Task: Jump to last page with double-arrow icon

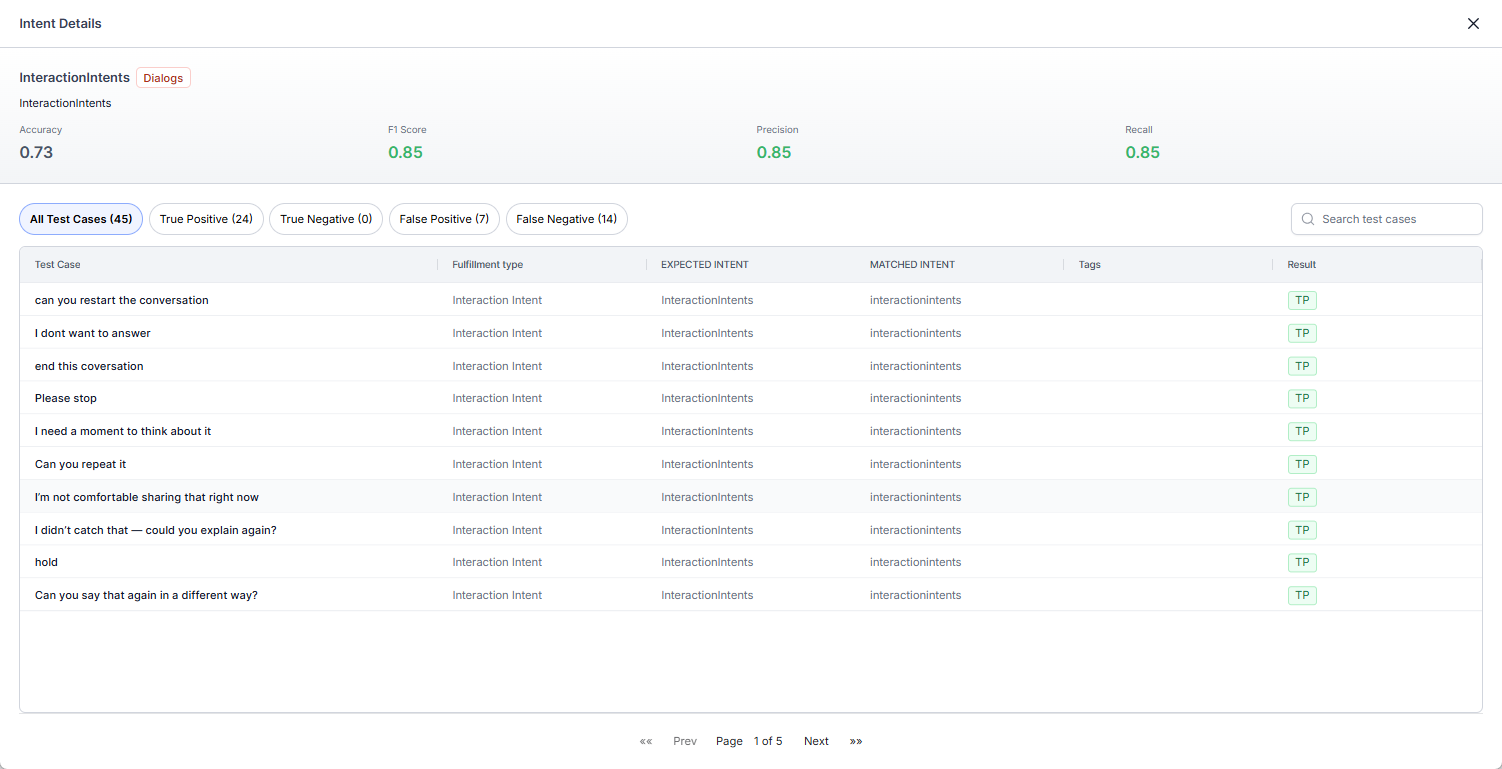Action: [856, 741]
